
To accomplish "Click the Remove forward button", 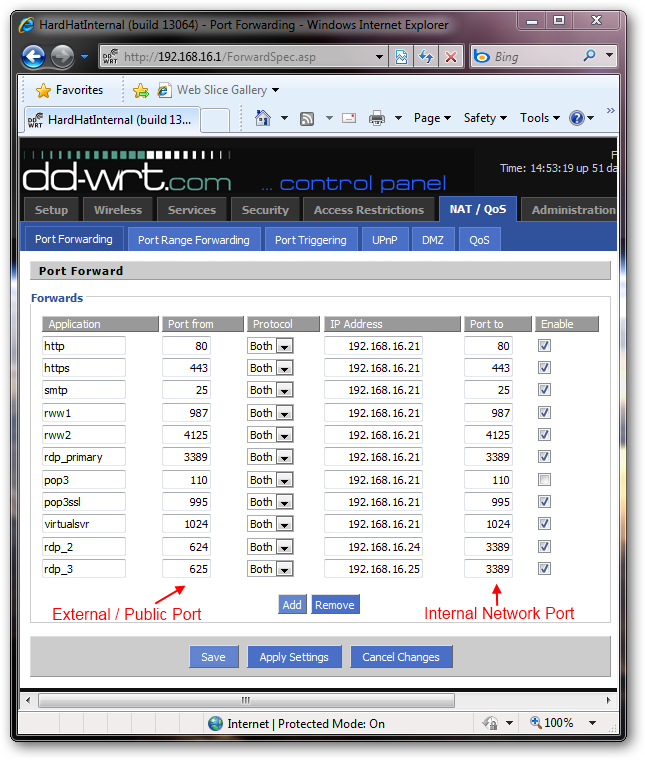I will pyautogui.click(x=335, y=605).
